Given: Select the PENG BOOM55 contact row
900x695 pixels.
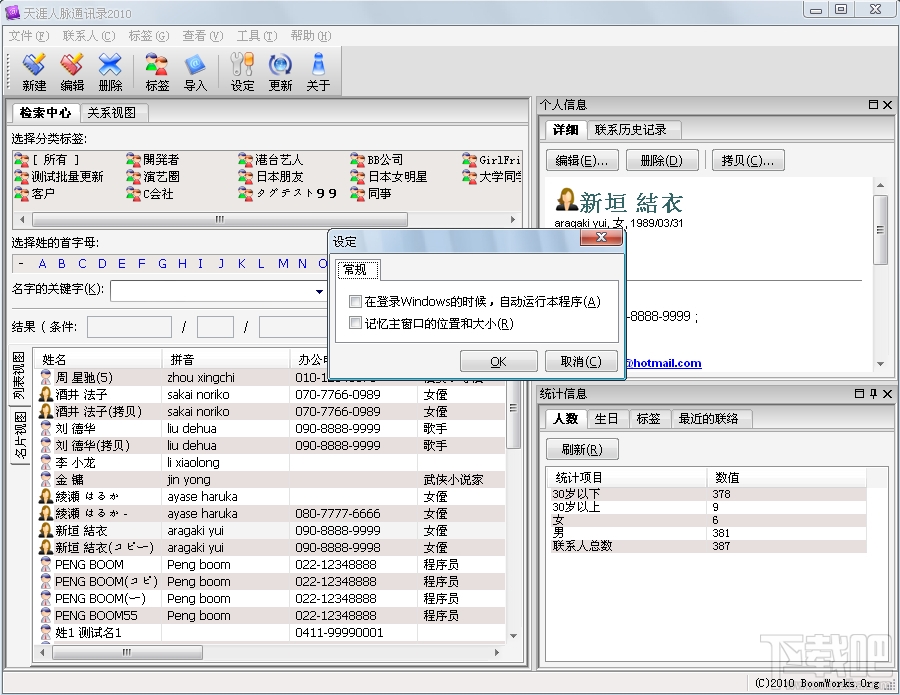Looking at the screenshot, I should coord(270,615).
